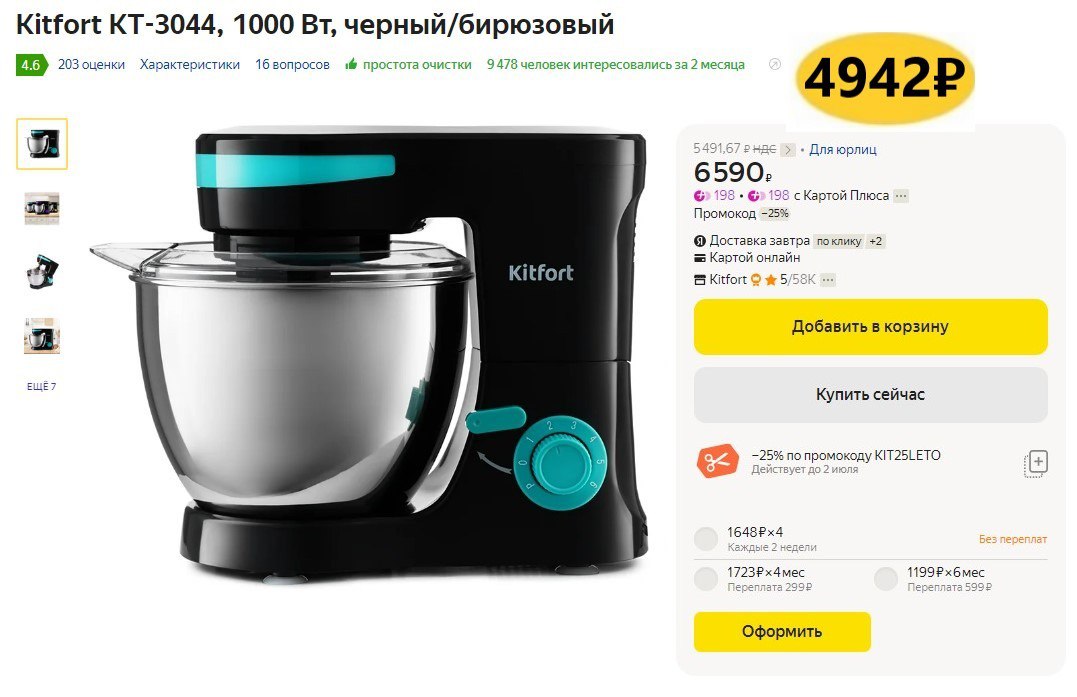Screen dimensions: 1077x697
Task: Click the Купить сейчас button
Action: (x=870, y=395)
